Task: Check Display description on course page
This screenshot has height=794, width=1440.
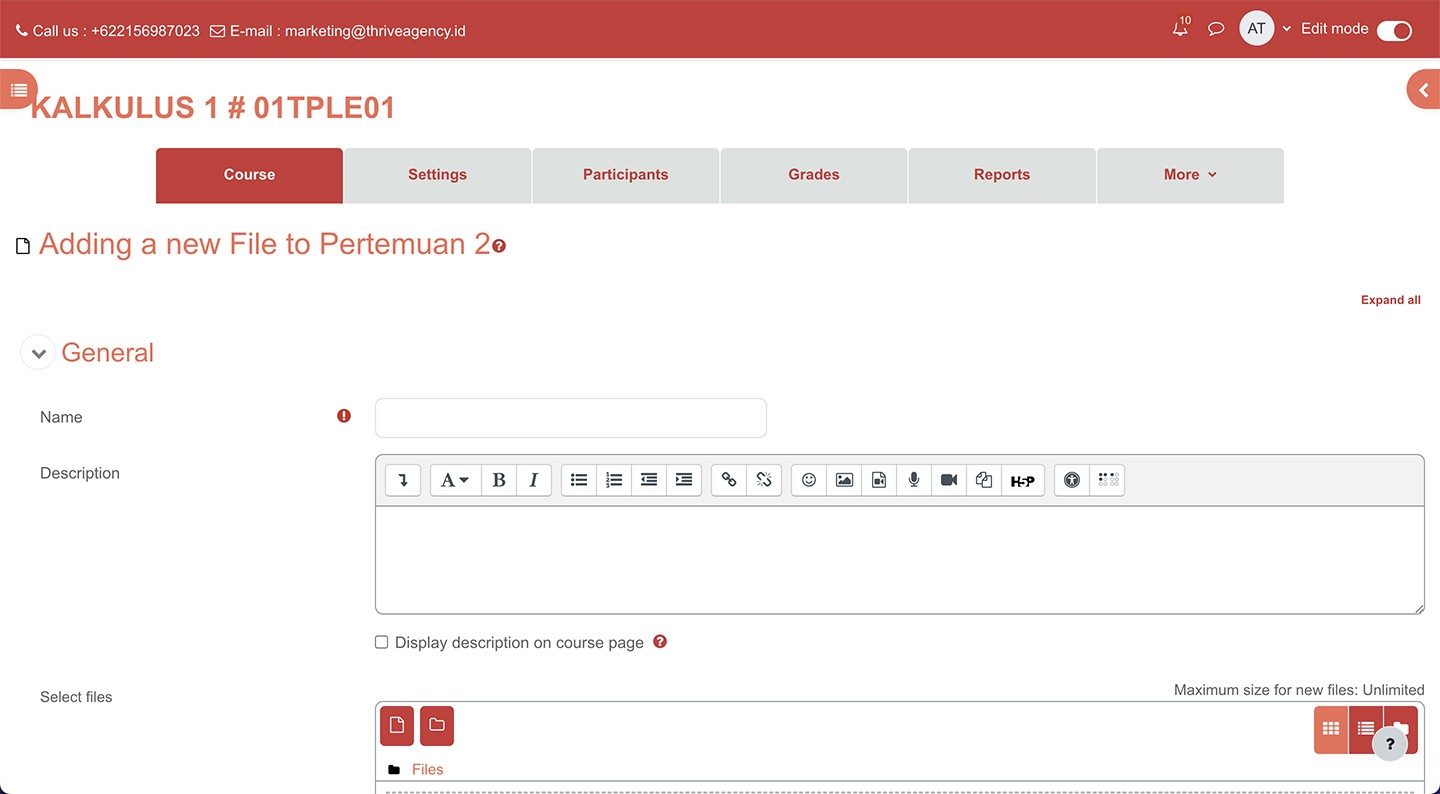Action: point(381,642)
